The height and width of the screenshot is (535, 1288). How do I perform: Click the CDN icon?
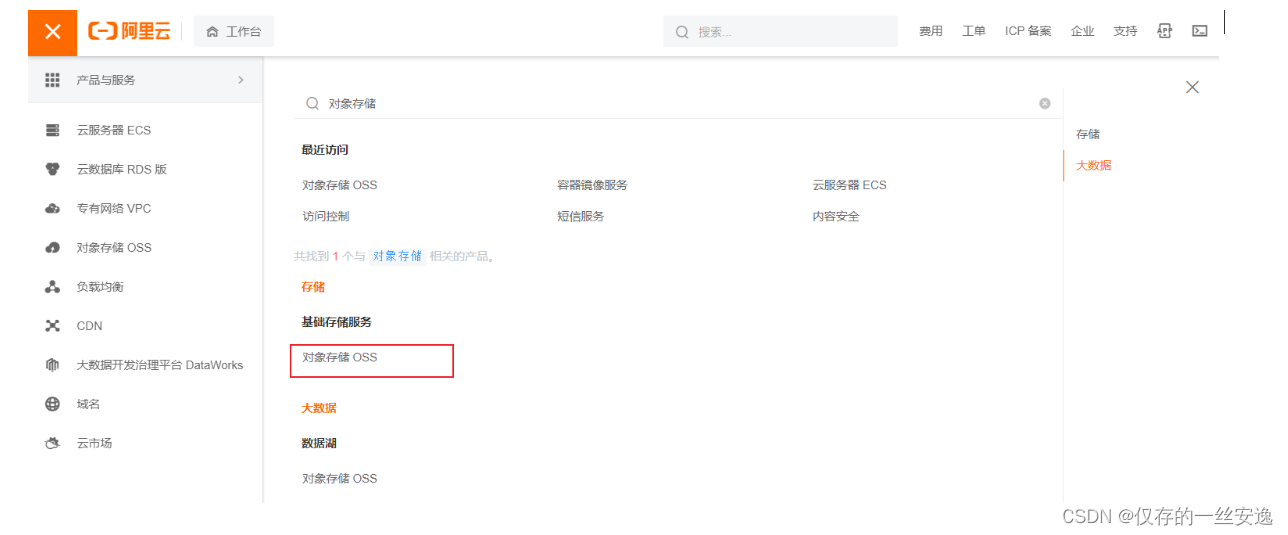click(53, 326)
